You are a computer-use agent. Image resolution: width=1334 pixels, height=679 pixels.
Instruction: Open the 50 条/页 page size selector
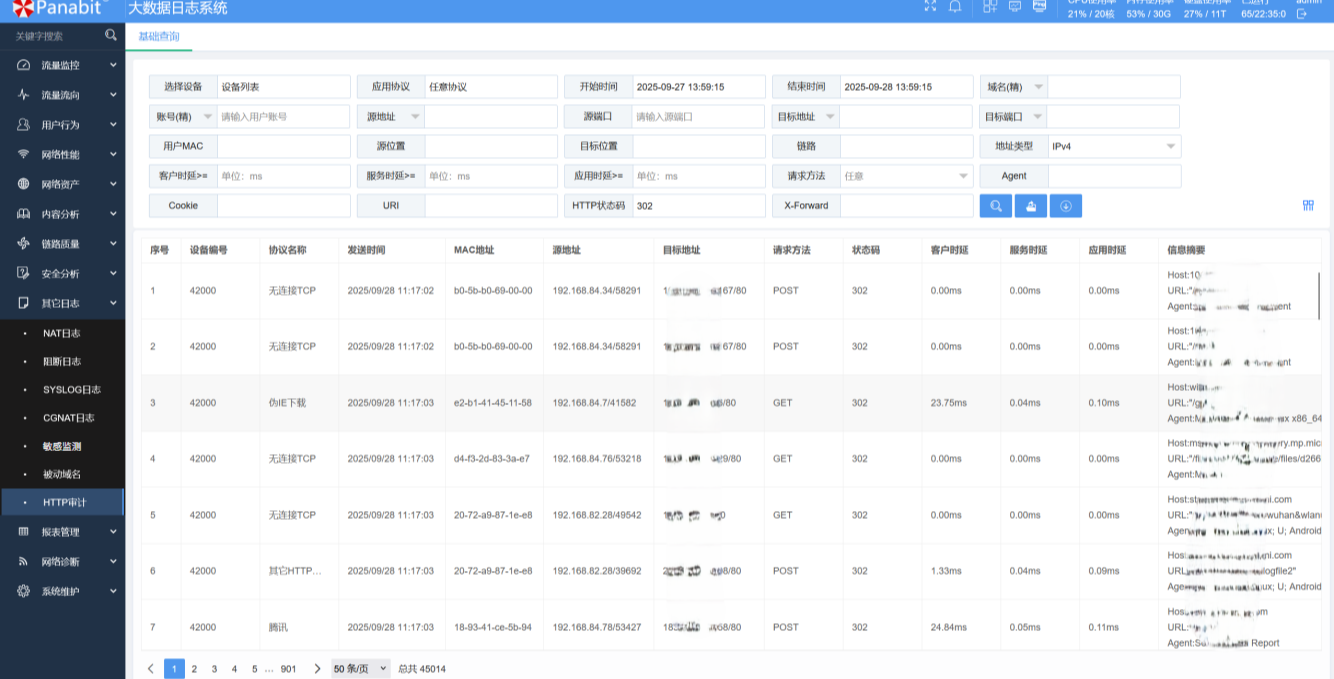click(x=361, y=669)
